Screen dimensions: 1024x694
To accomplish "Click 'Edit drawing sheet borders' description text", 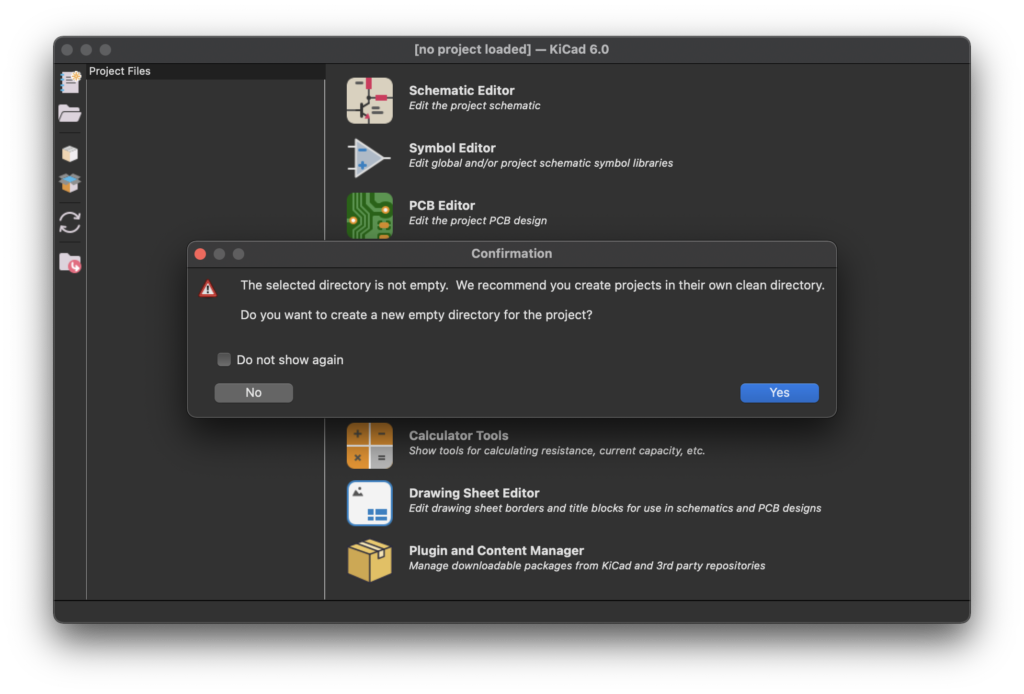I will coord(615,508).
